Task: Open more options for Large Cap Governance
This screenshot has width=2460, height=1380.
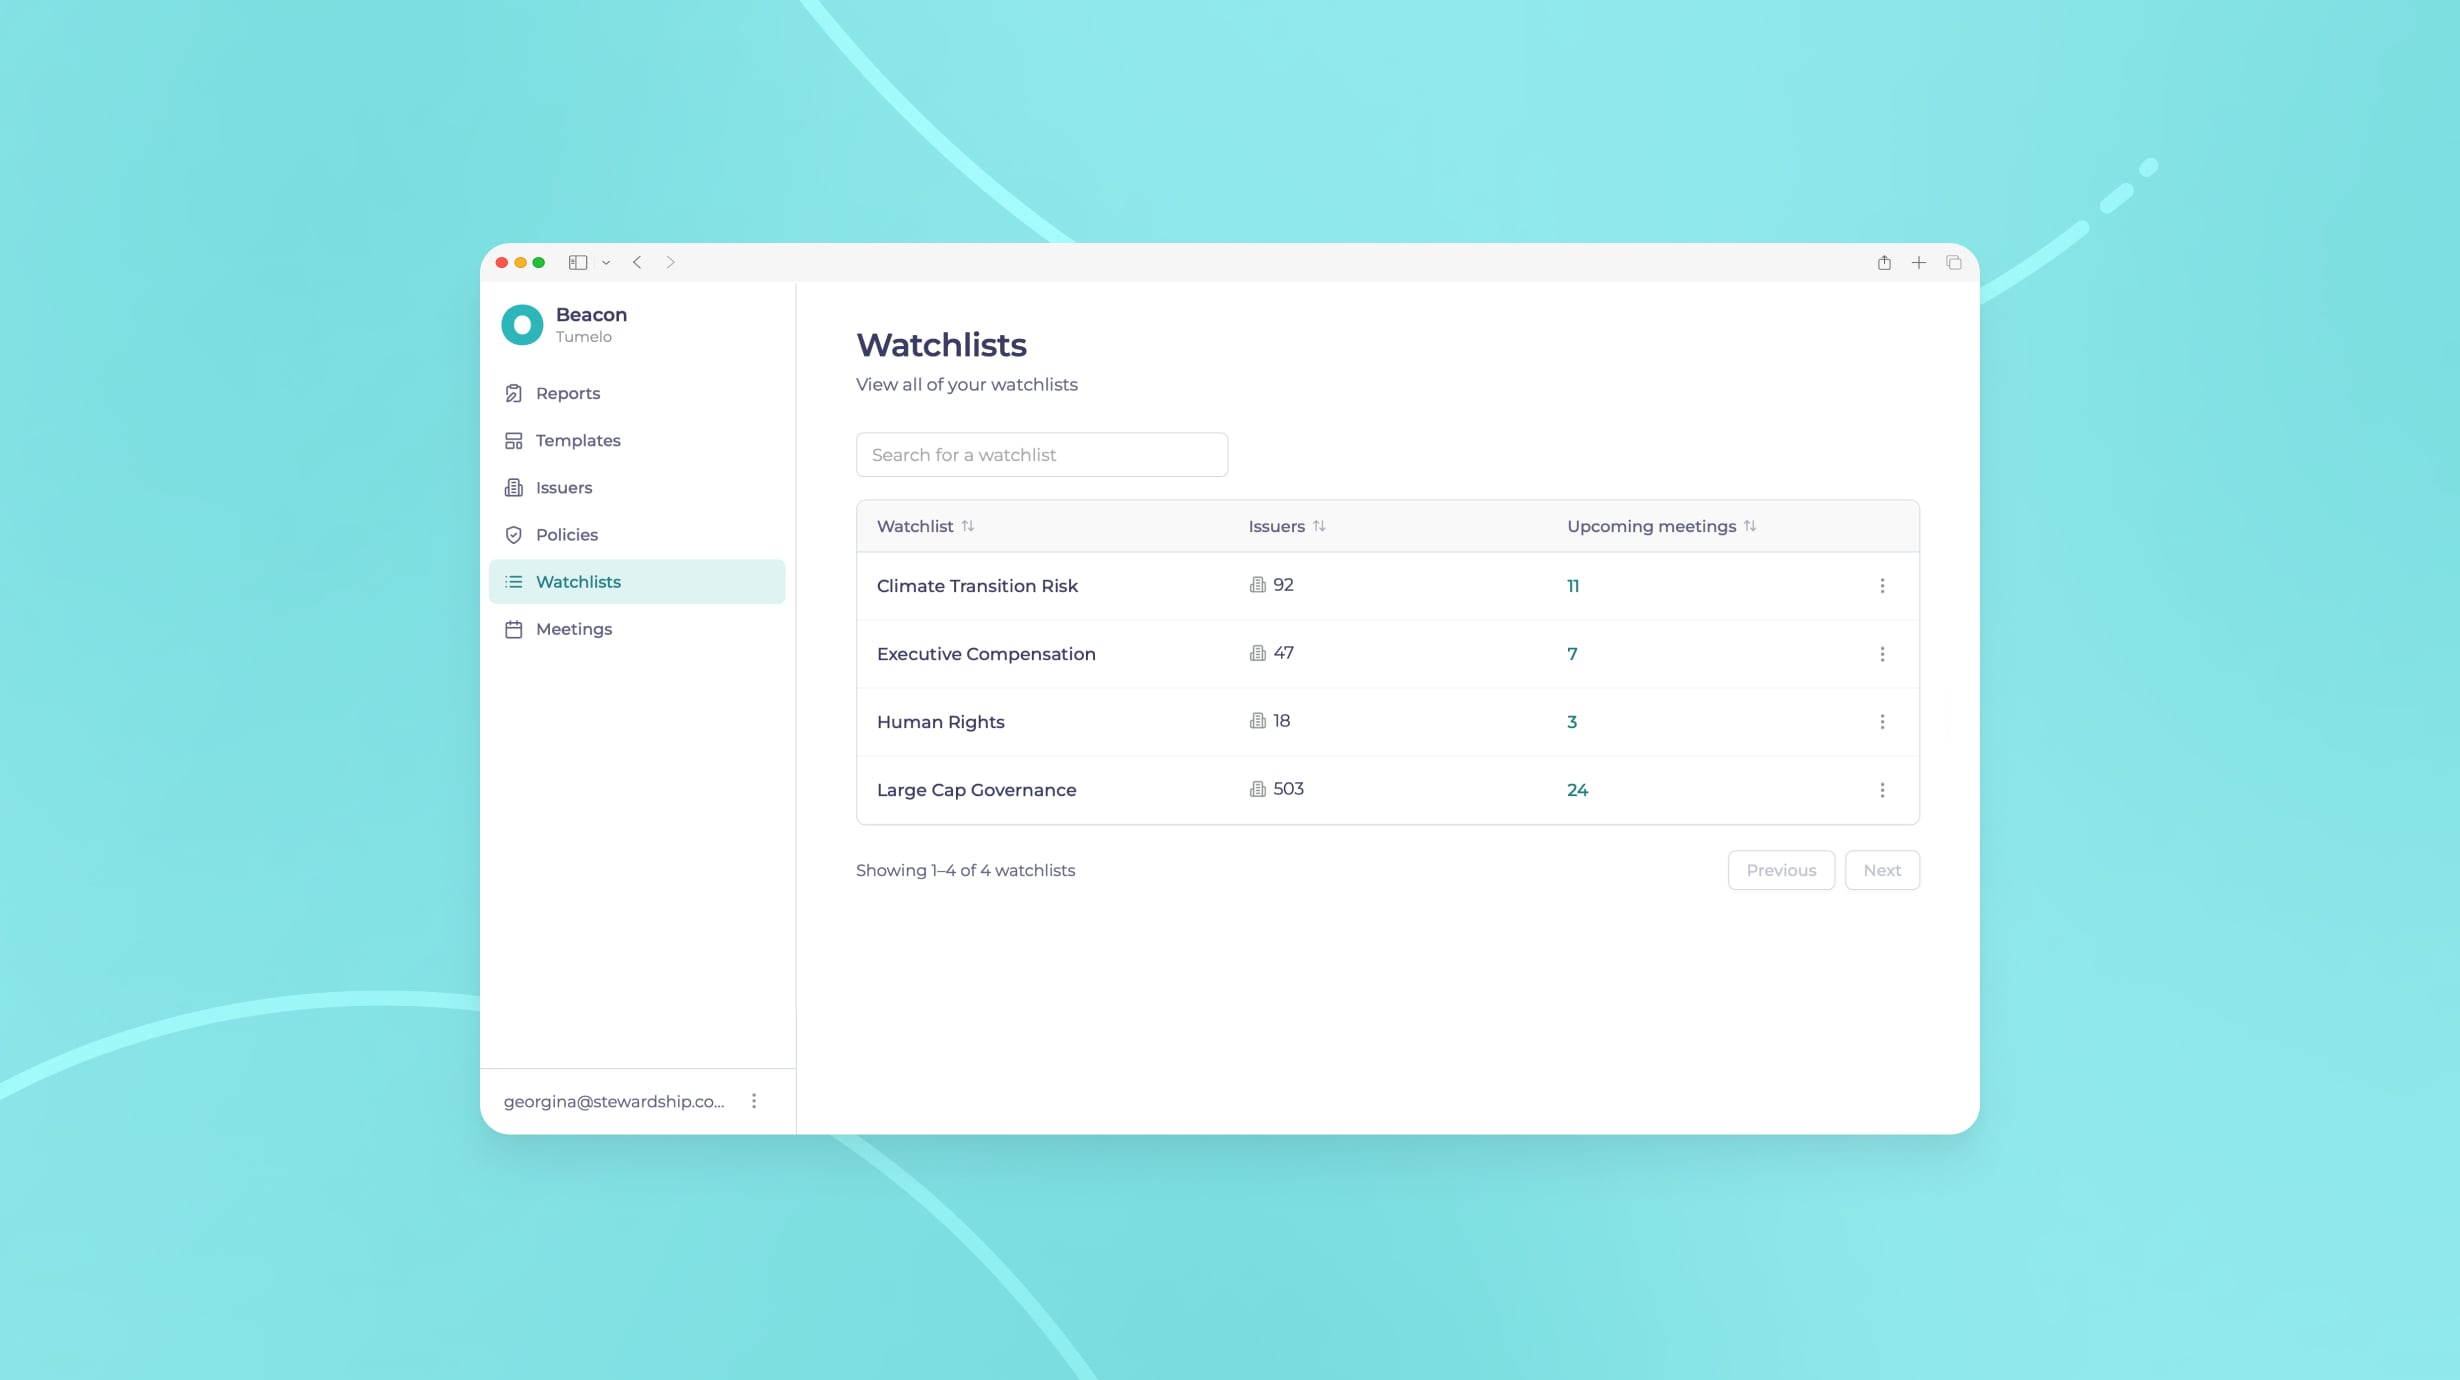Action: (1882, 790)
